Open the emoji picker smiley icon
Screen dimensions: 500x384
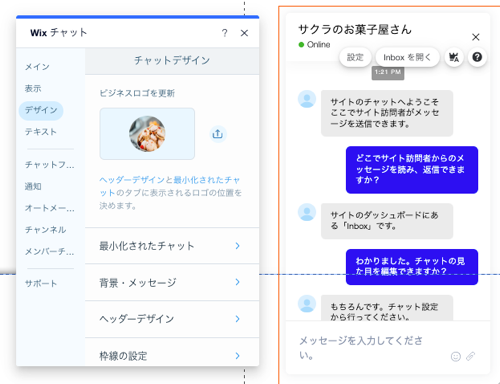[x=456, y=356]
